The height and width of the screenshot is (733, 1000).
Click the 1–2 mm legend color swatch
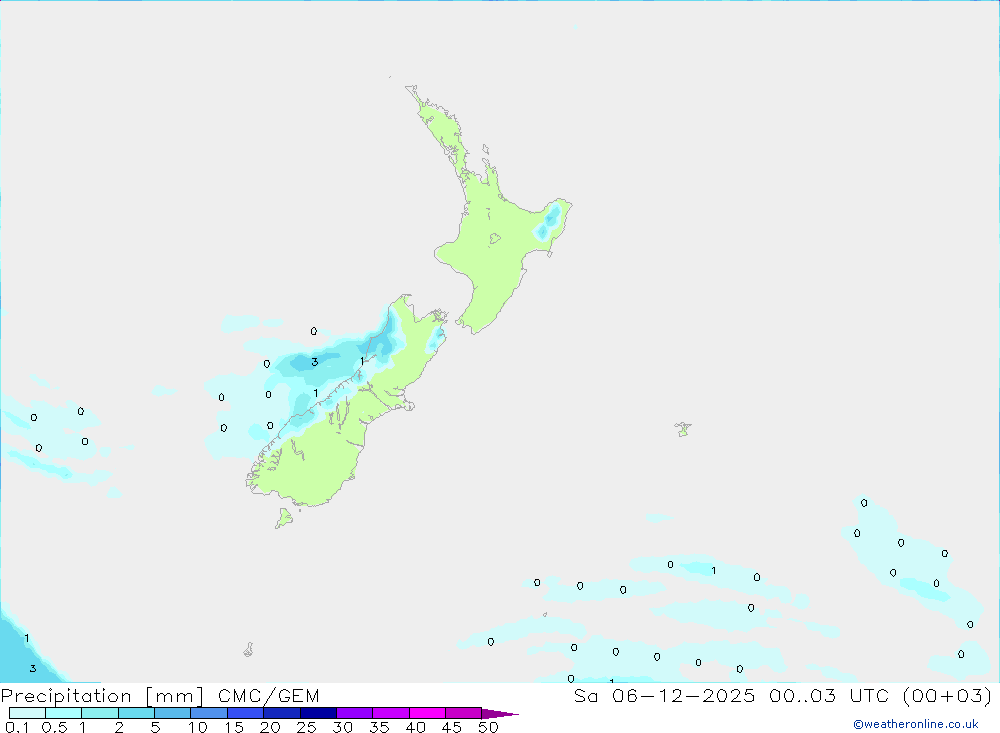tap(100, 713)
